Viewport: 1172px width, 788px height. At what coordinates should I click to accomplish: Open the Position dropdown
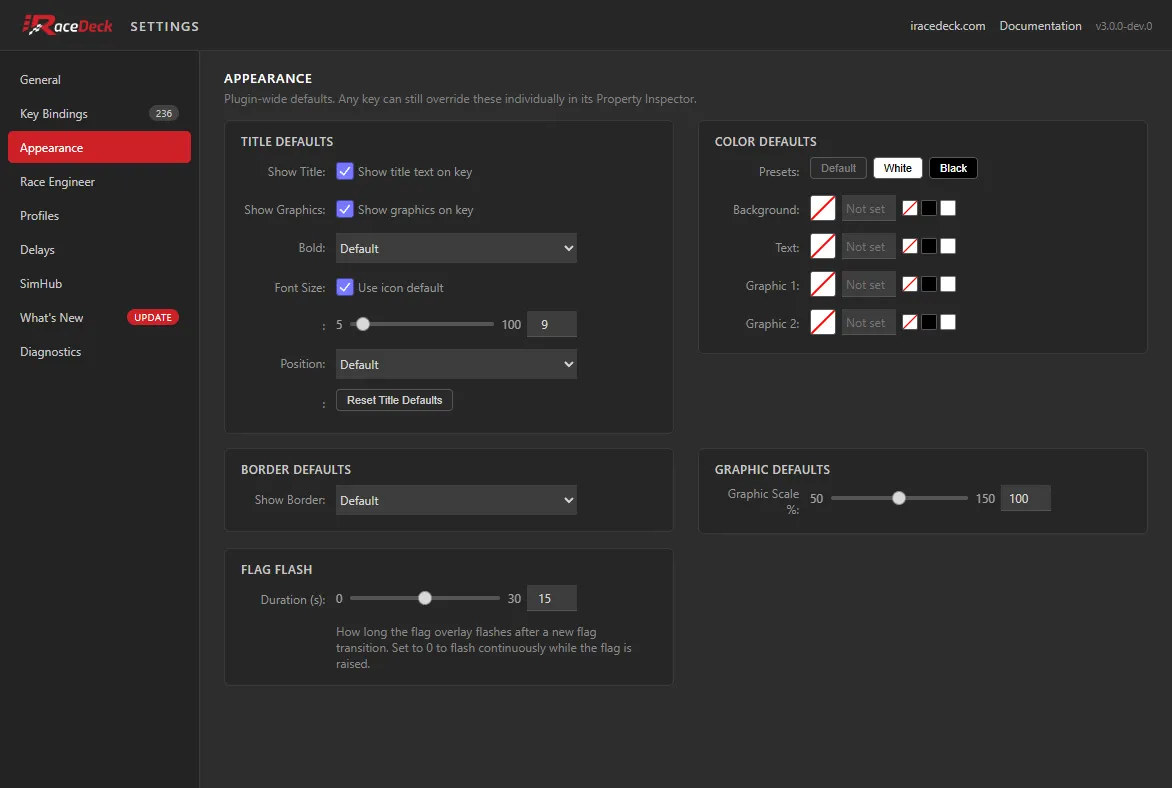(x=456, y=364)
